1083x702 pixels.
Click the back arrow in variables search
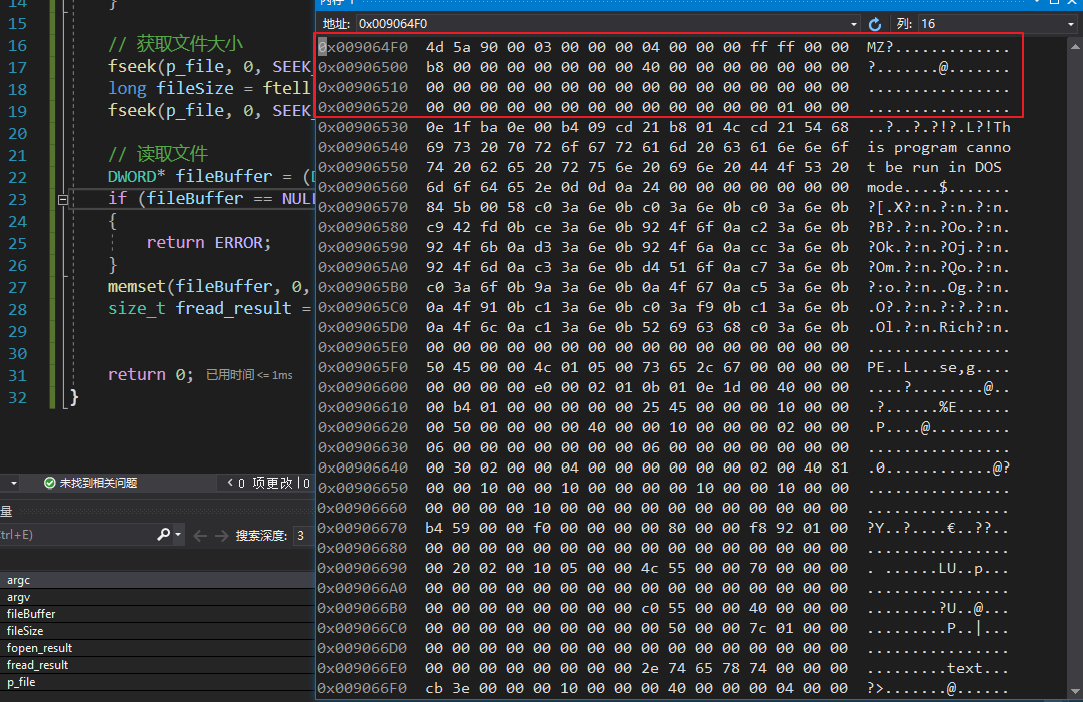(x=198, y=536)
